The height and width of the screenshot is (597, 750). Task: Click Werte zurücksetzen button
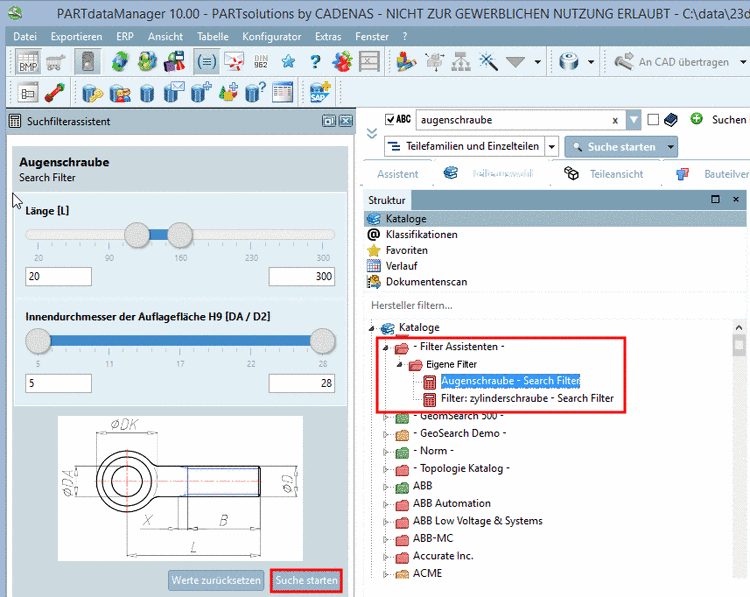coord(216,580)
